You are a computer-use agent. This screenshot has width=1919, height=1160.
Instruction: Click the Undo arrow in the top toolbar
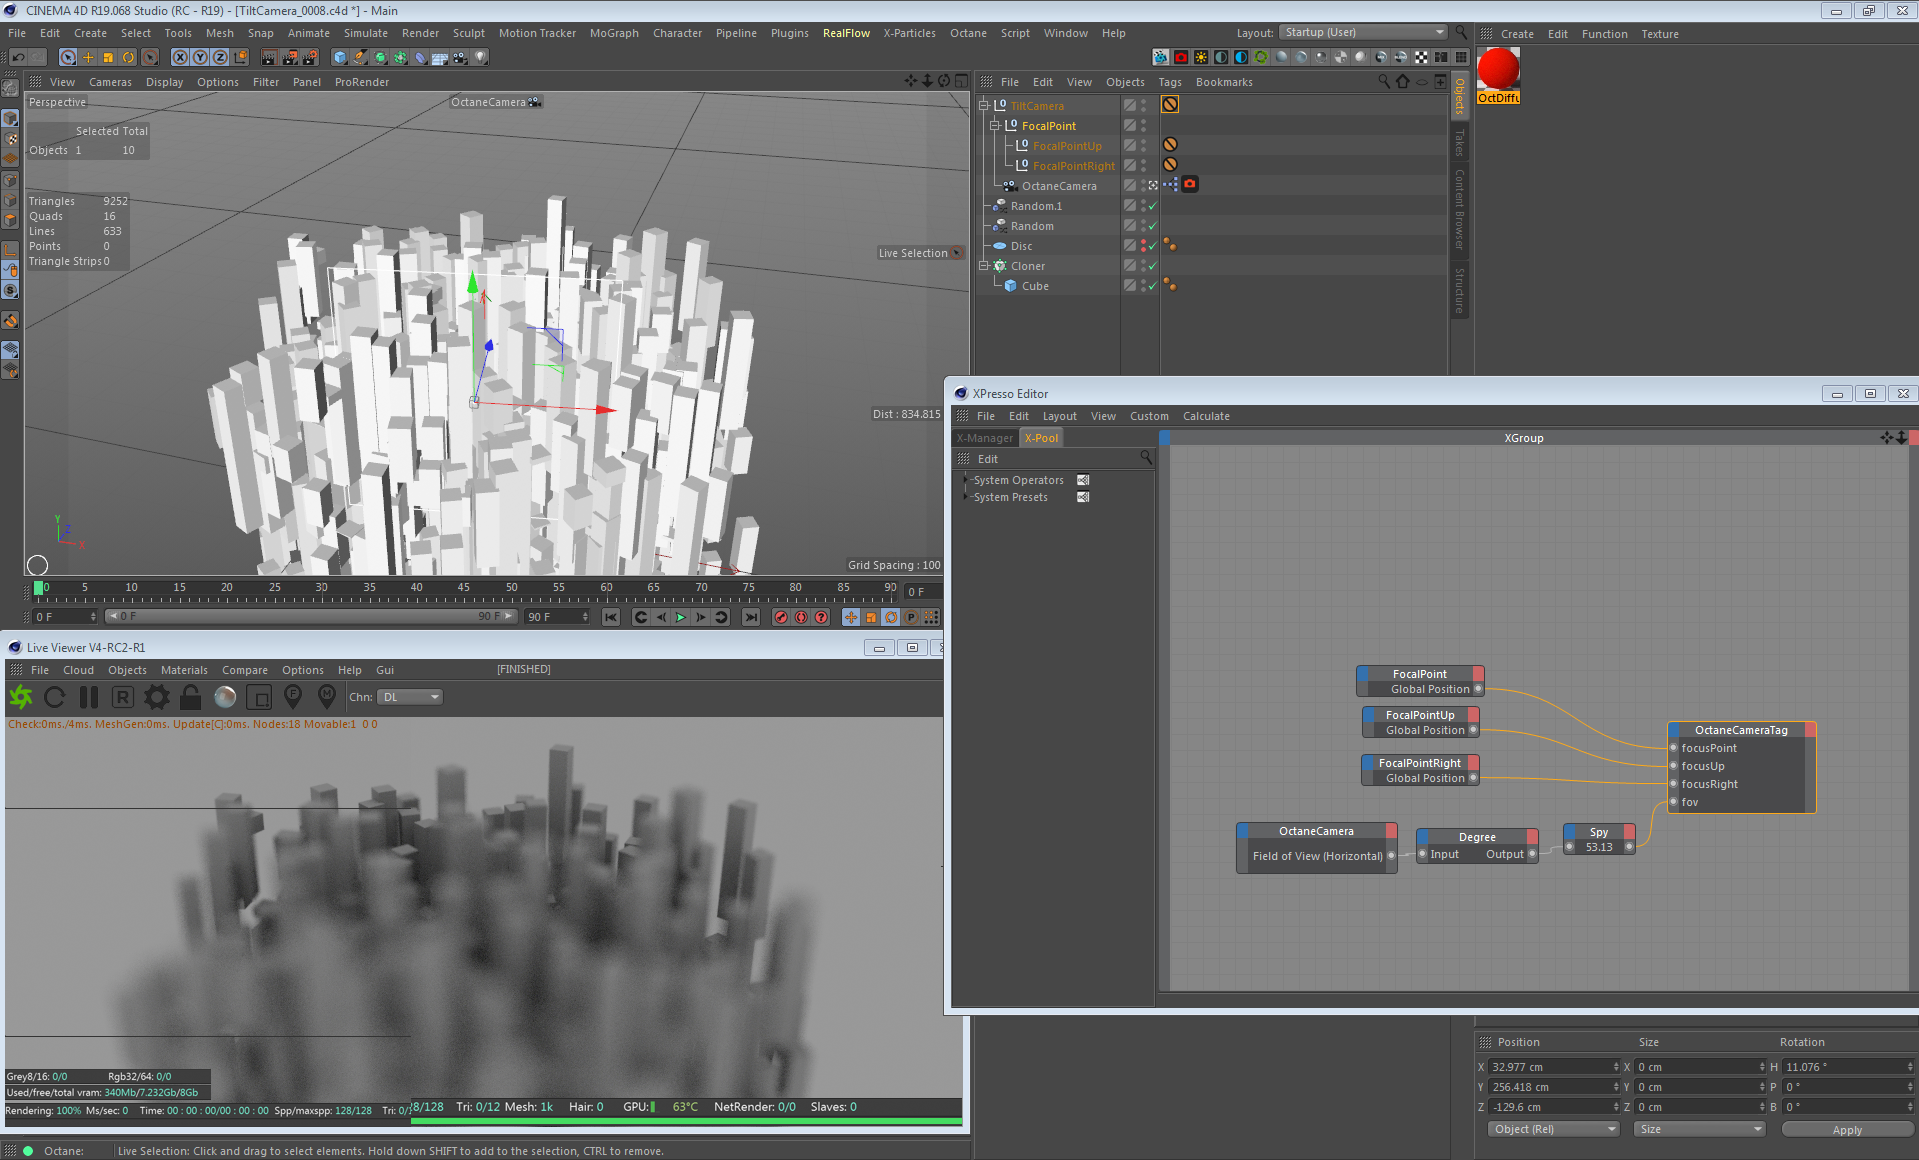coord(18,57)
